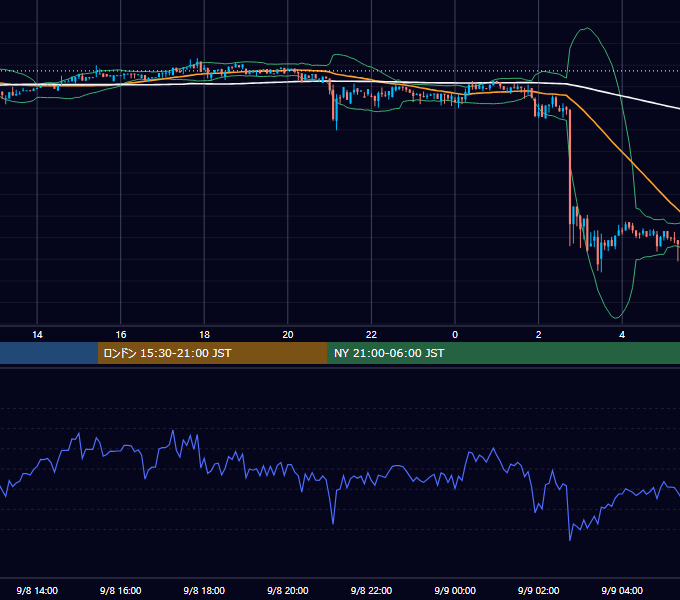Click the 18 hour label on price chart axis

coord(204,335)
